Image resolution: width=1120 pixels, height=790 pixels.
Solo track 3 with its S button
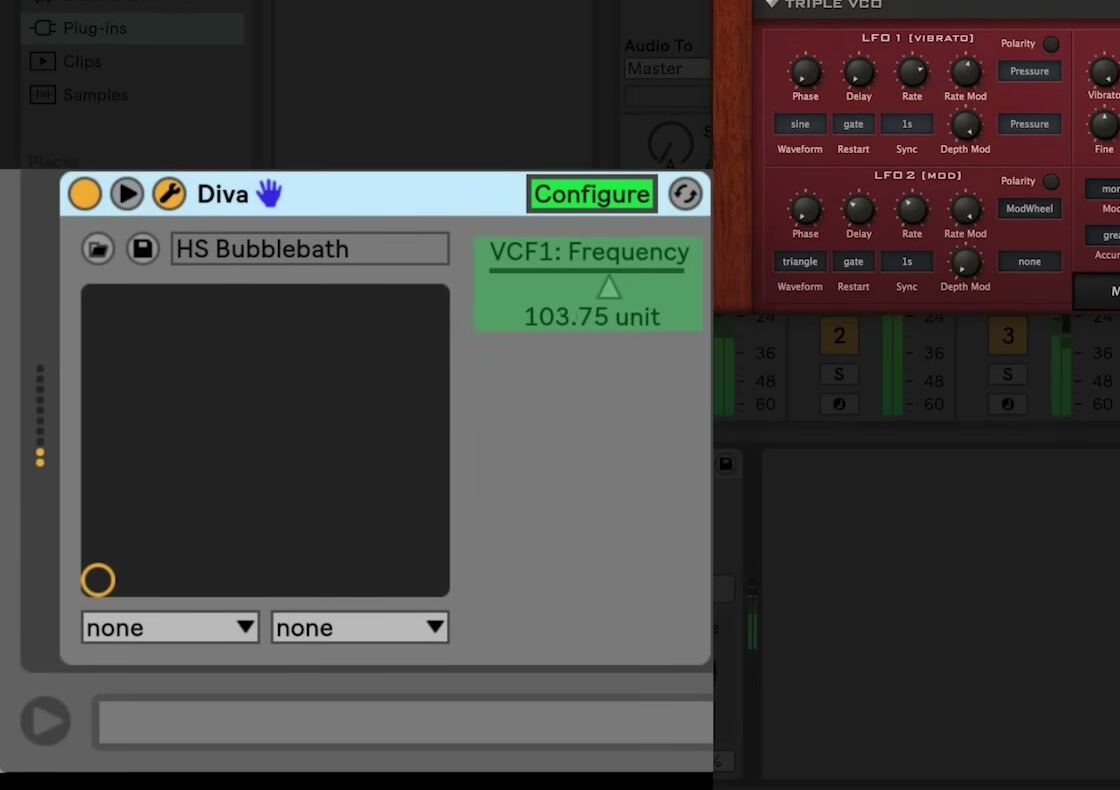pos(1008,374)
